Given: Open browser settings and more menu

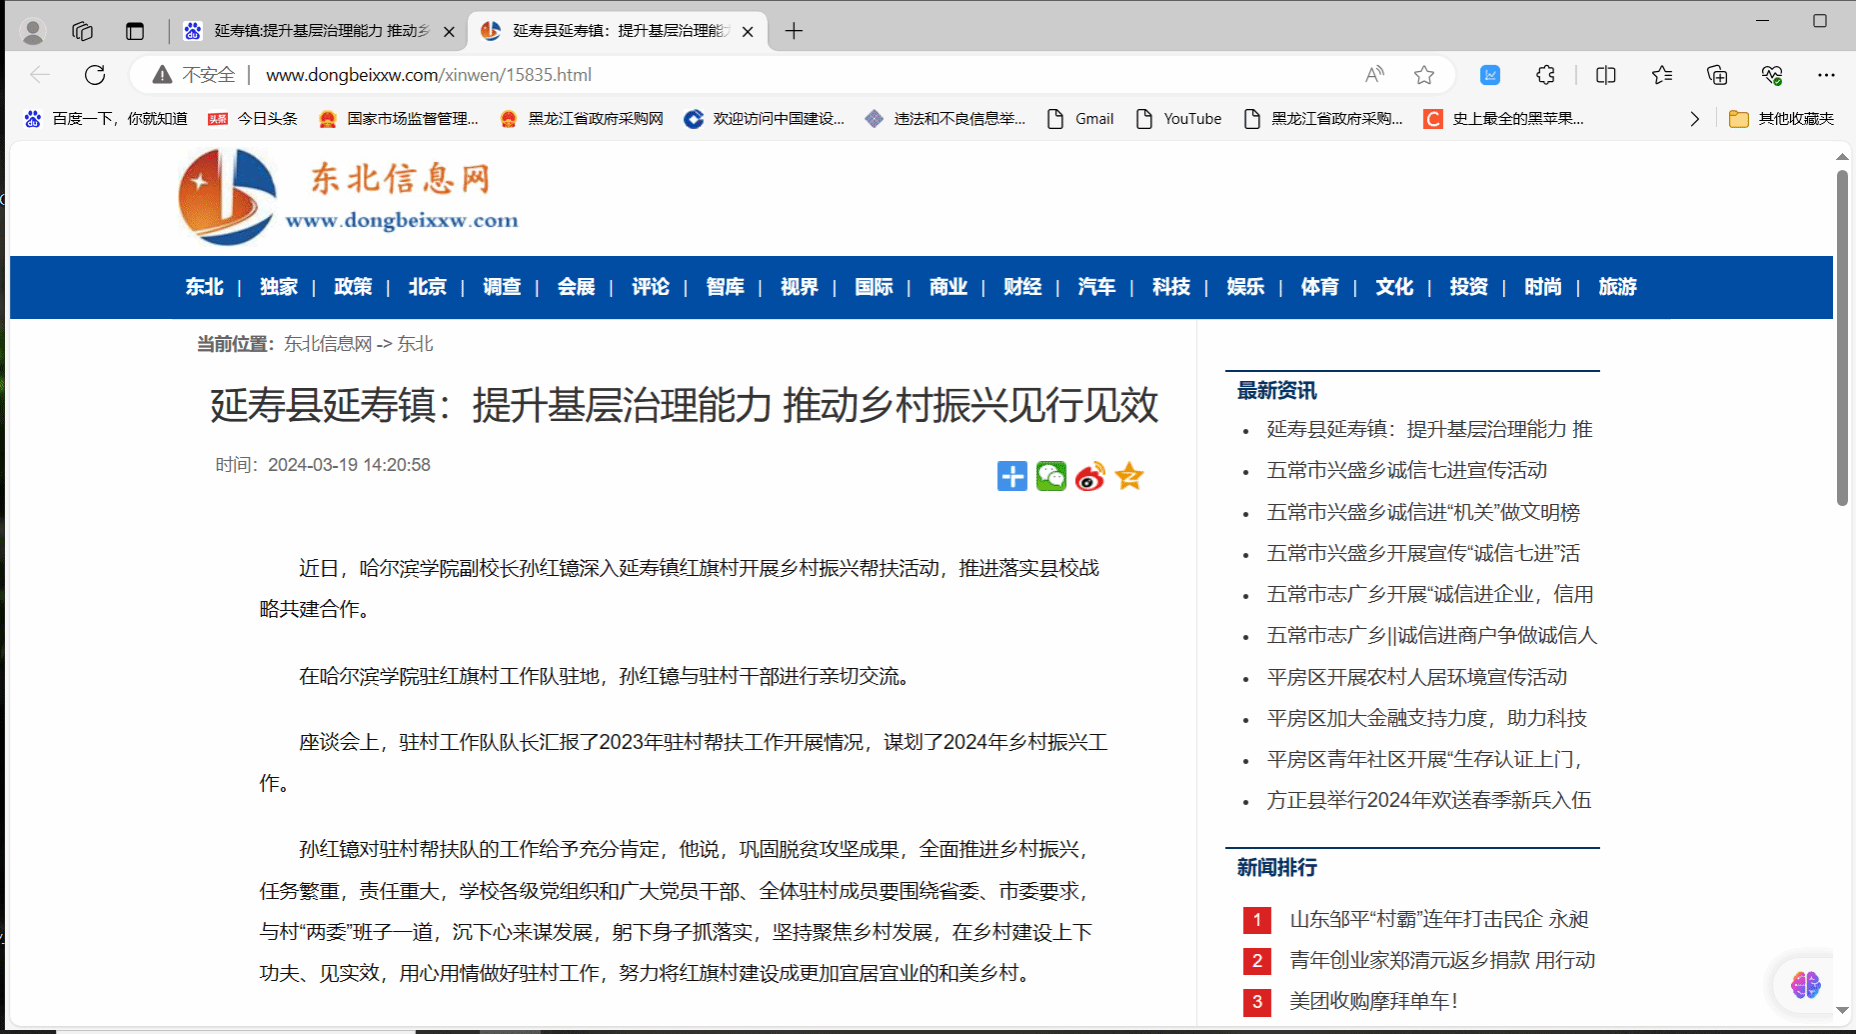Looking at the screenshot, I should (1826, 75).
